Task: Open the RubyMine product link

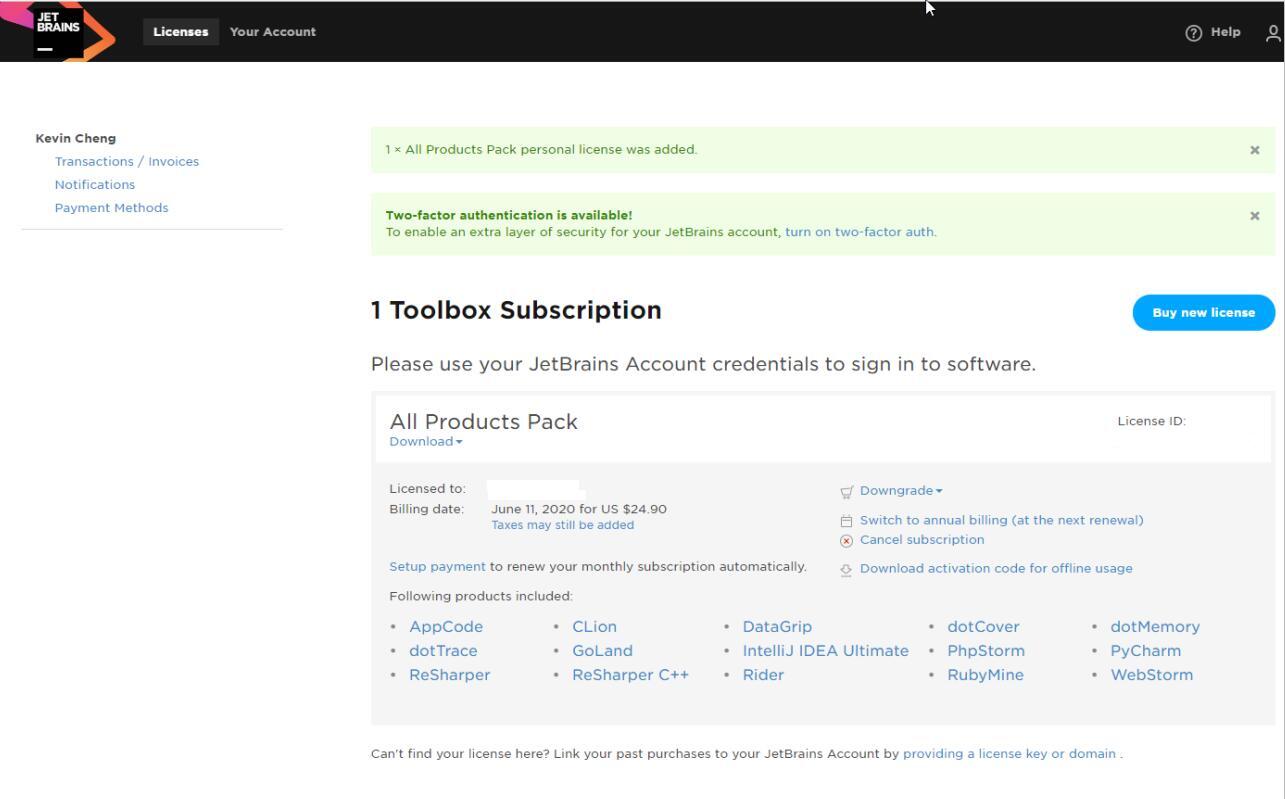Action: click(986, 675)
